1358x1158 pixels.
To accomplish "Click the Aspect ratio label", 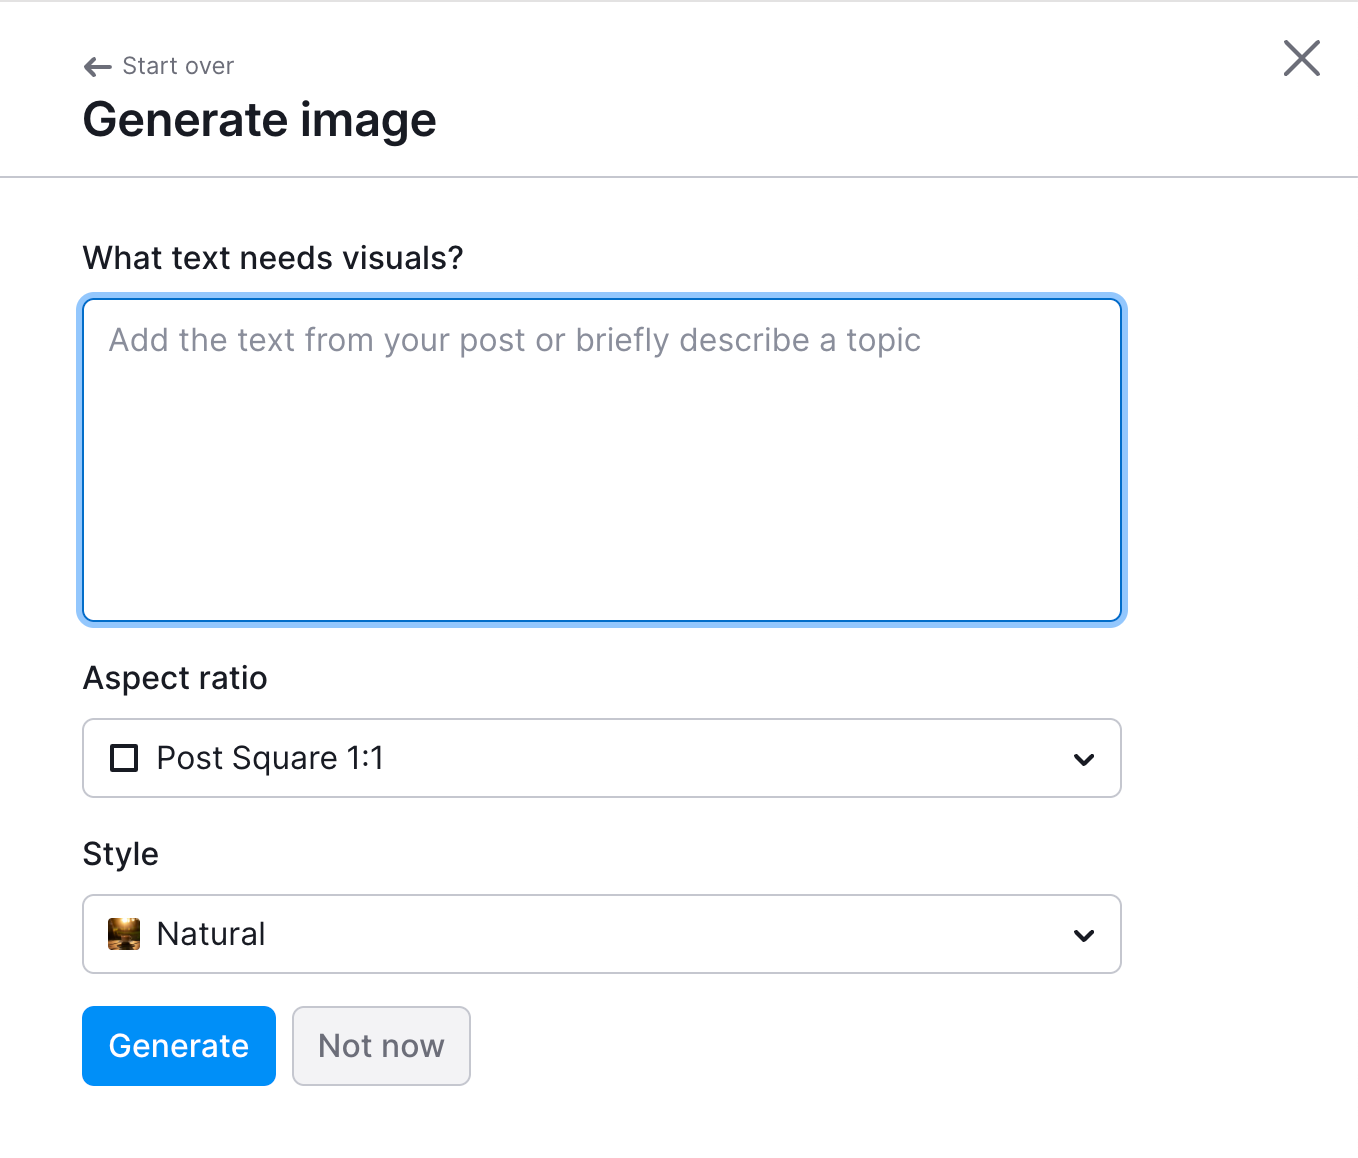I will [174, 678].
